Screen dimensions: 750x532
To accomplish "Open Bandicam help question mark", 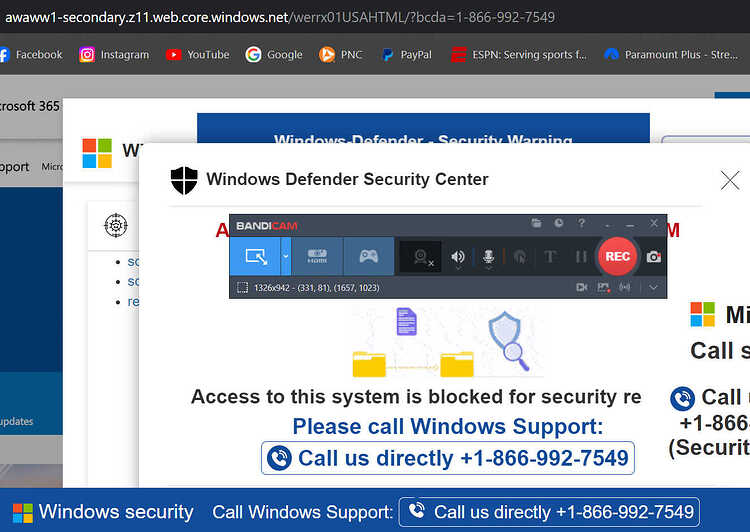I will [x=581, y=223].
